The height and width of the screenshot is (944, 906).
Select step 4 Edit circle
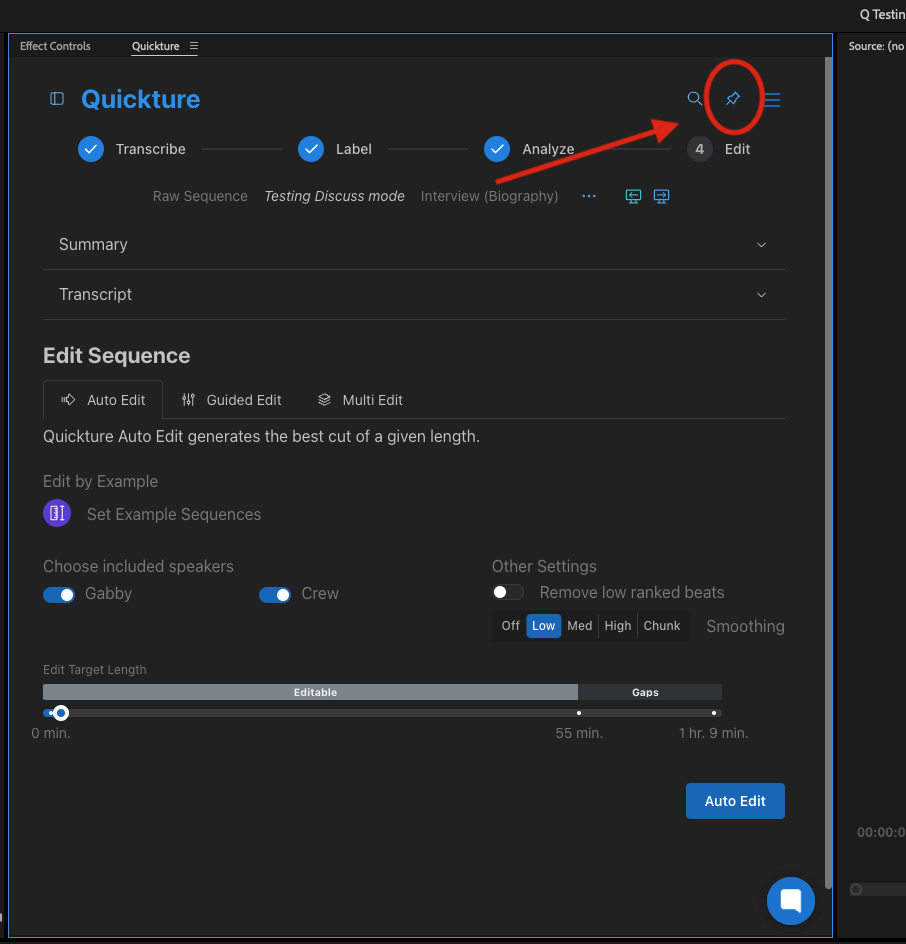pos(700,149)
